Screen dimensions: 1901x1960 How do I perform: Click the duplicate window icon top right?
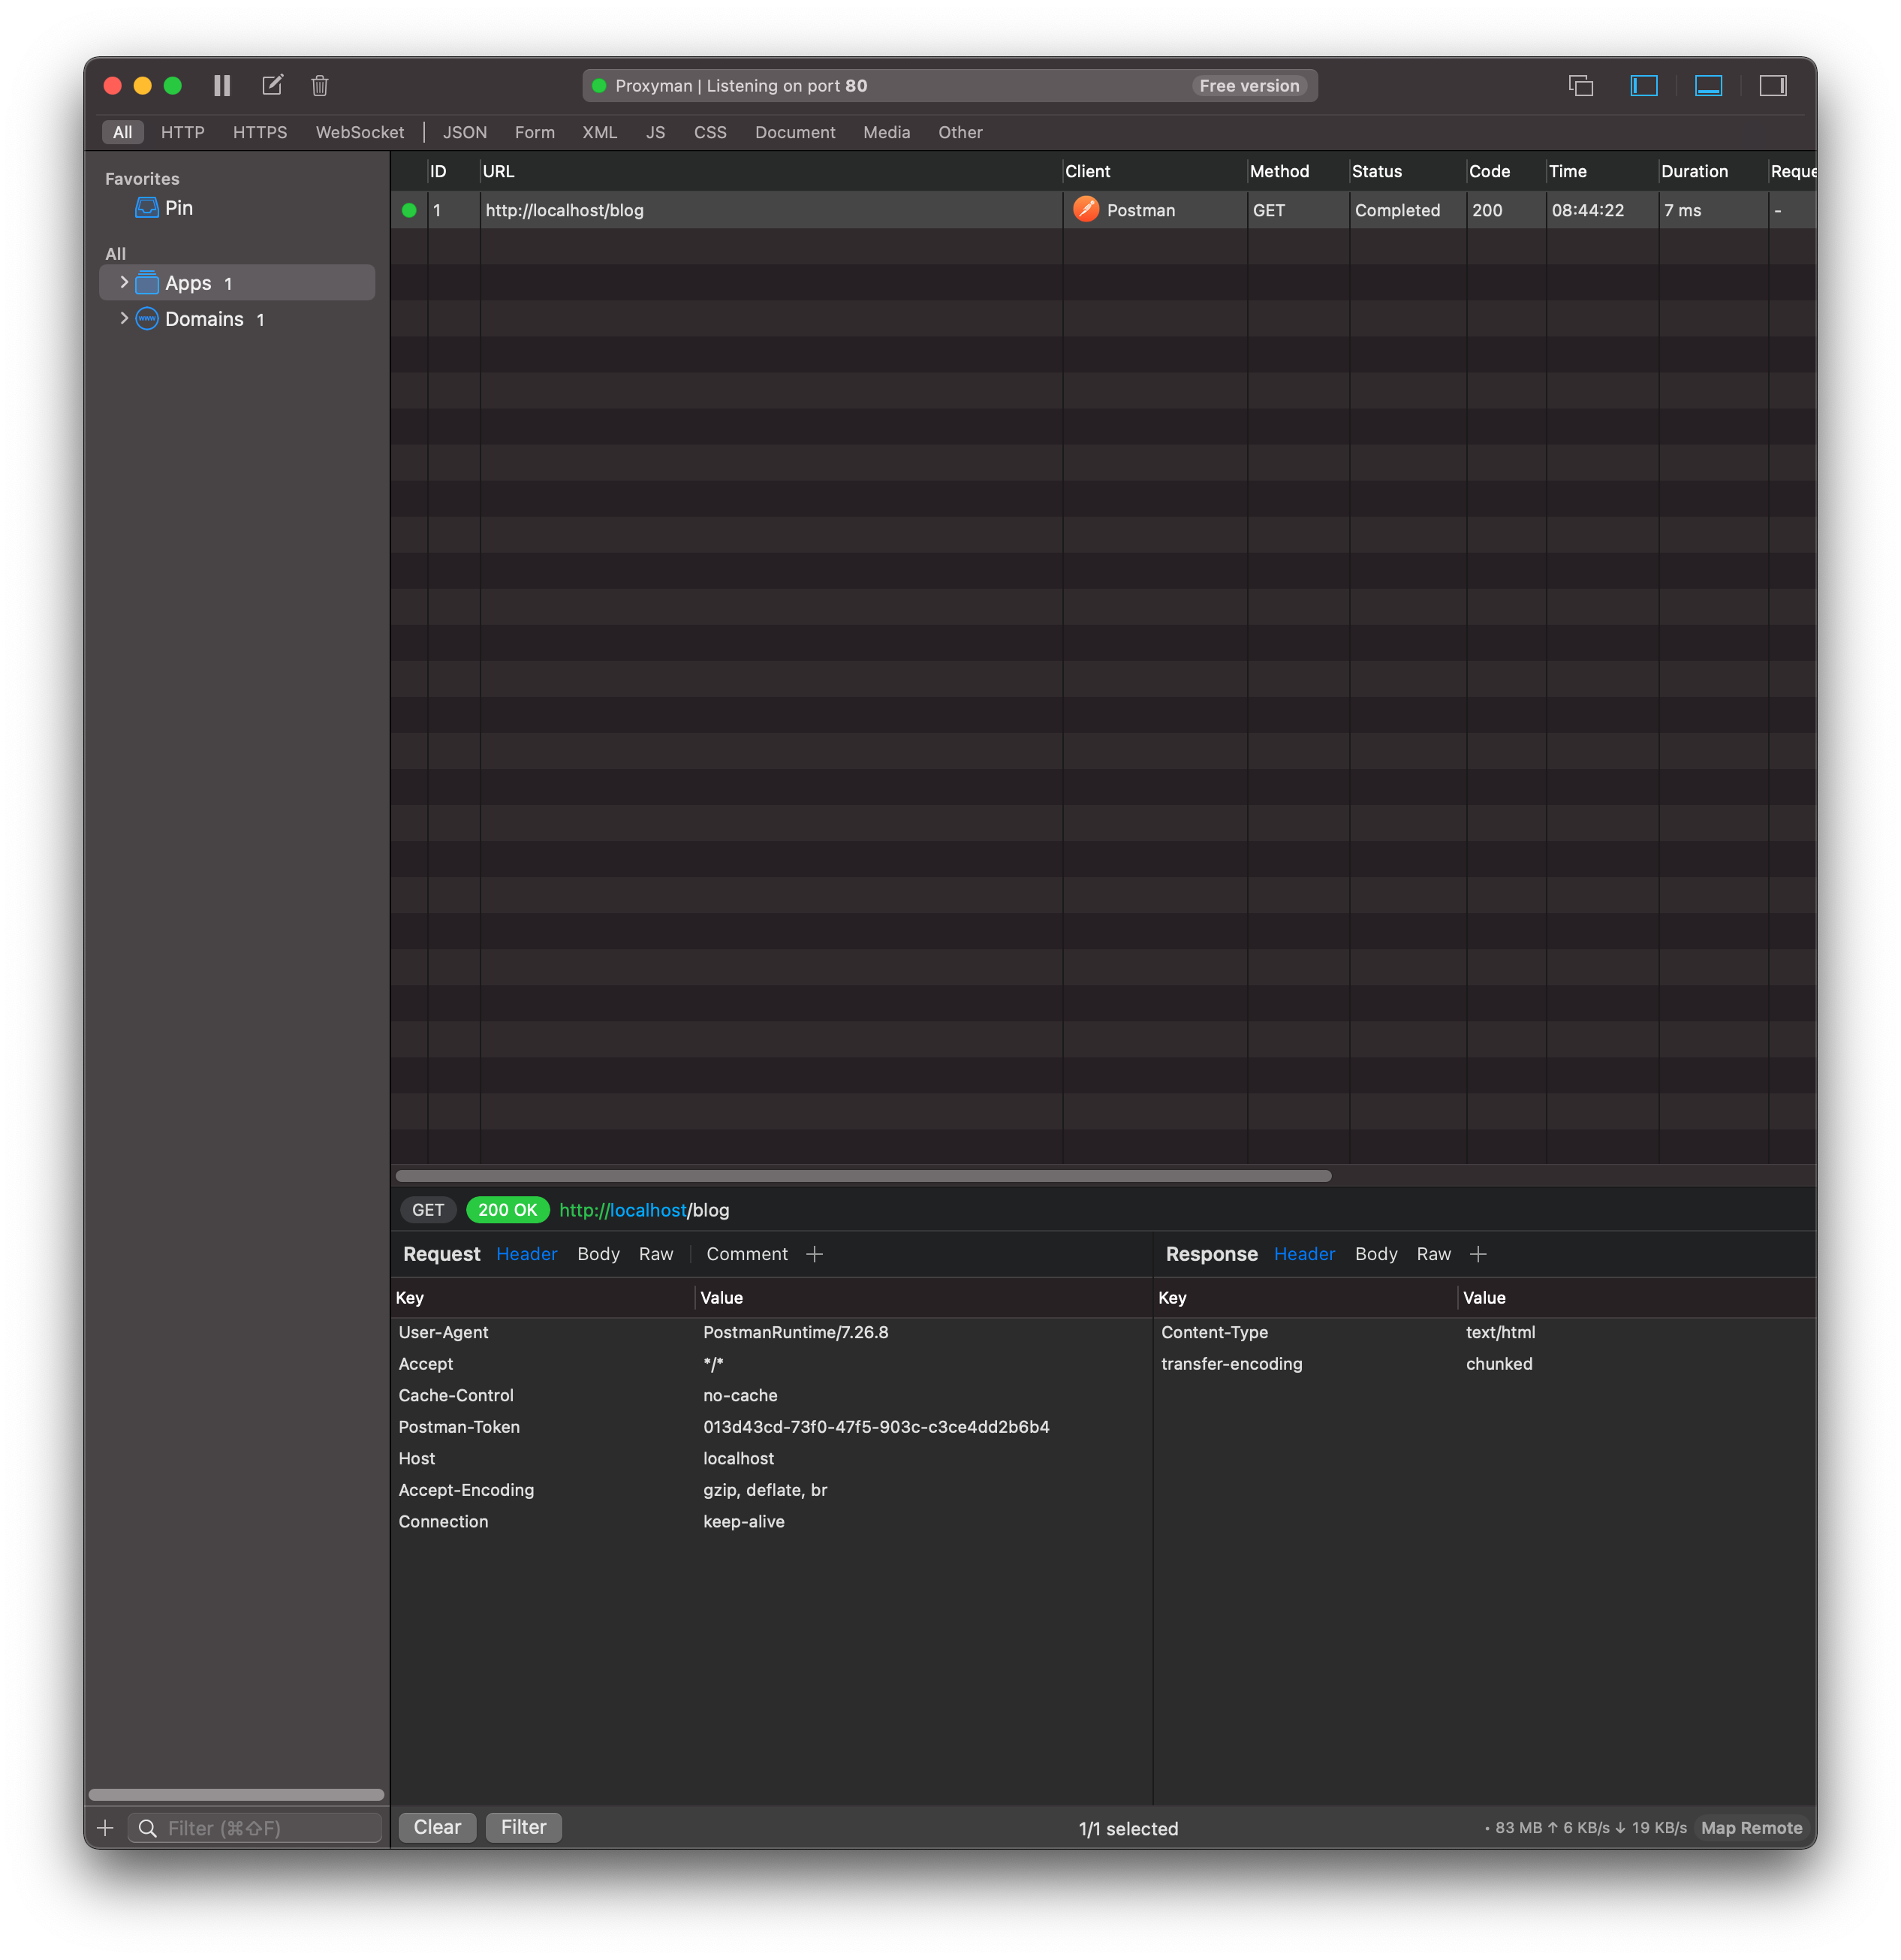1583,86
